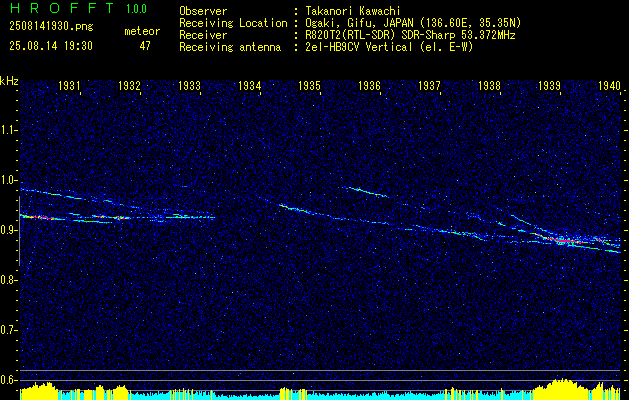Click the HROFFT title text
The height and width of the screenshot is (400, 629).
pos(63,8)
